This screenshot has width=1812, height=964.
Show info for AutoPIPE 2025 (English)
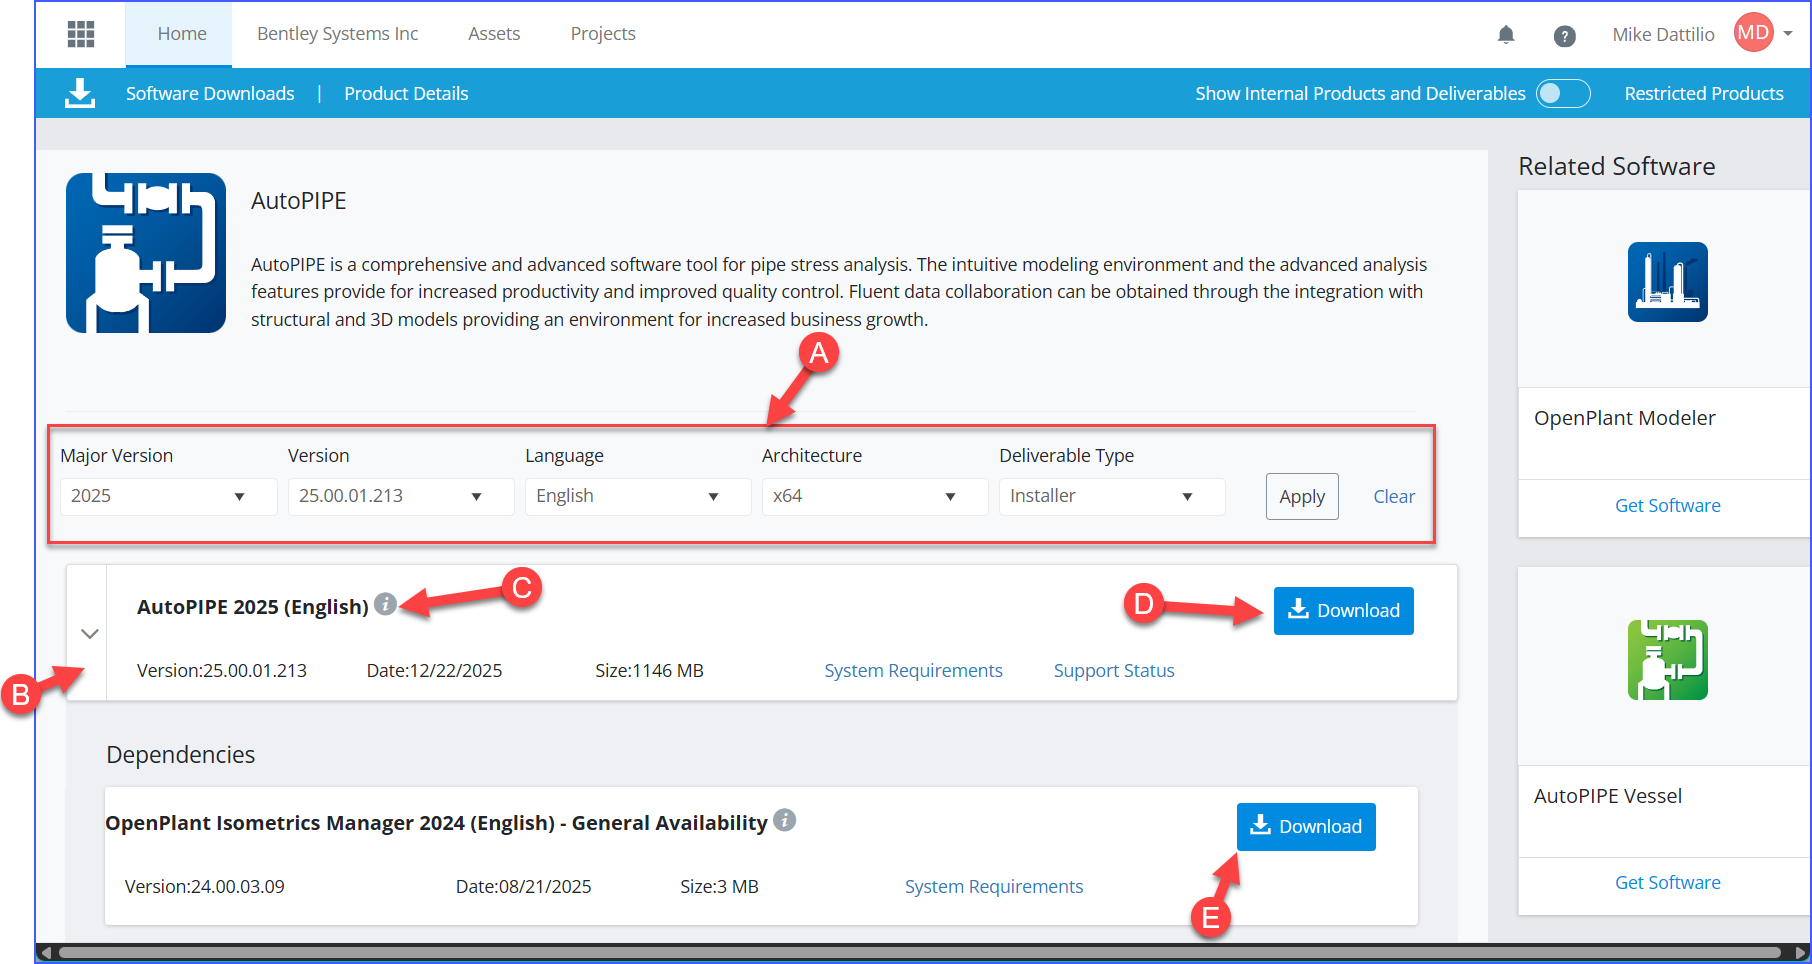pos(385,604)
